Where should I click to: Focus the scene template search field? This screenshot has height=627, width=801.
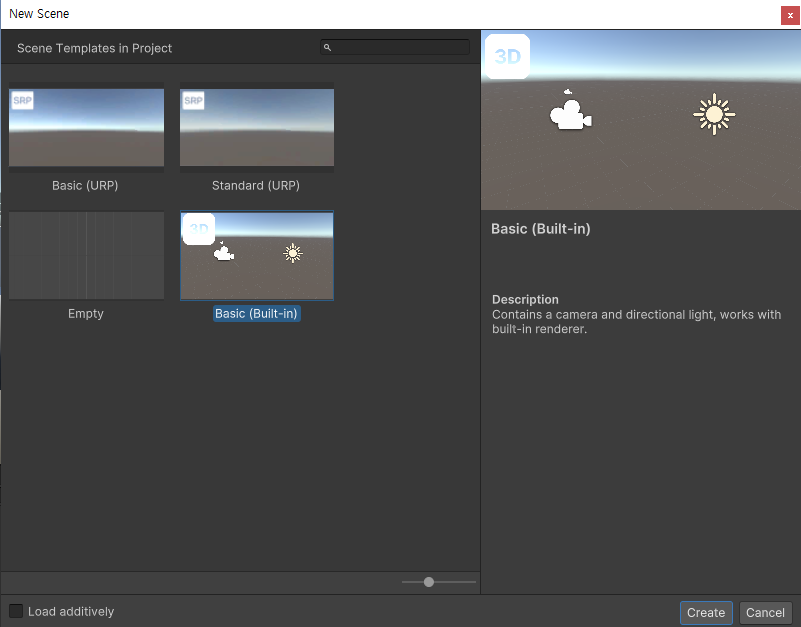pos(395,48)
